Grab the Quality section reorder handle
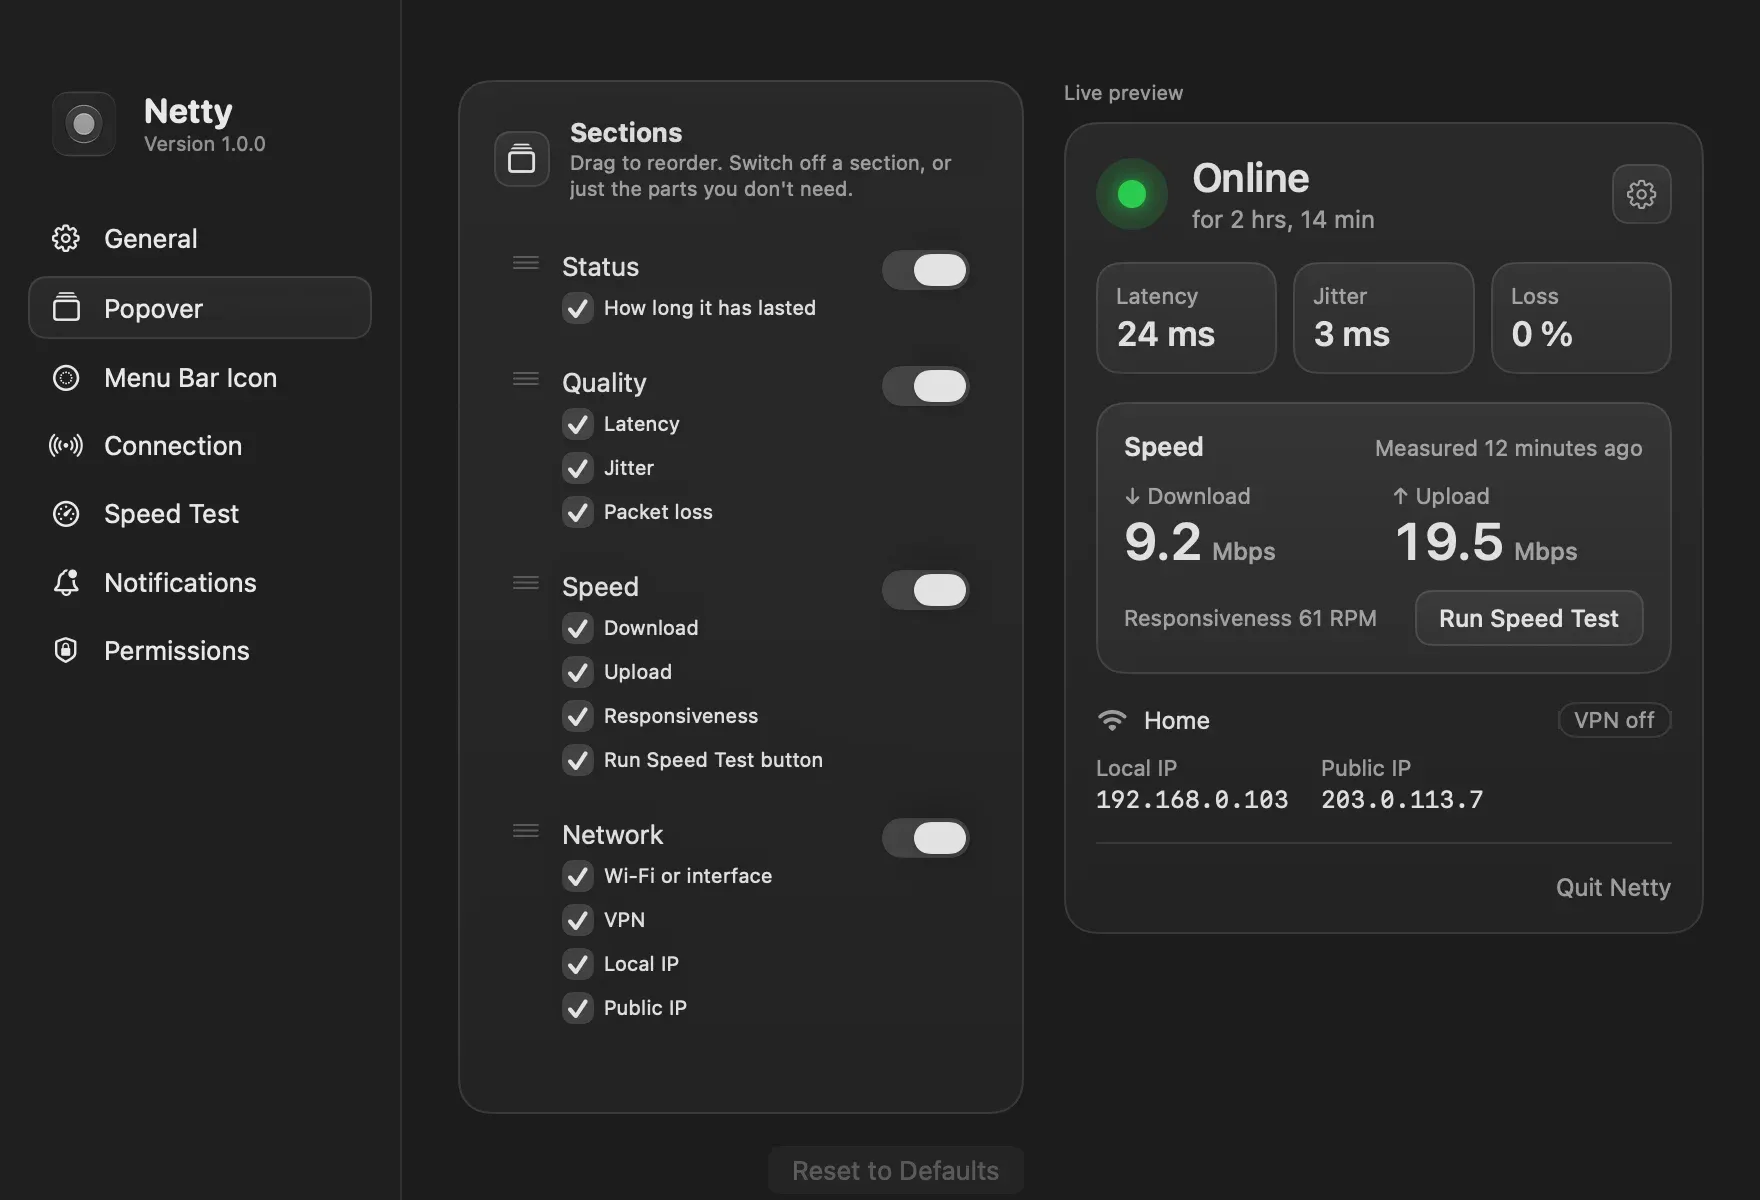 [526, 379]
